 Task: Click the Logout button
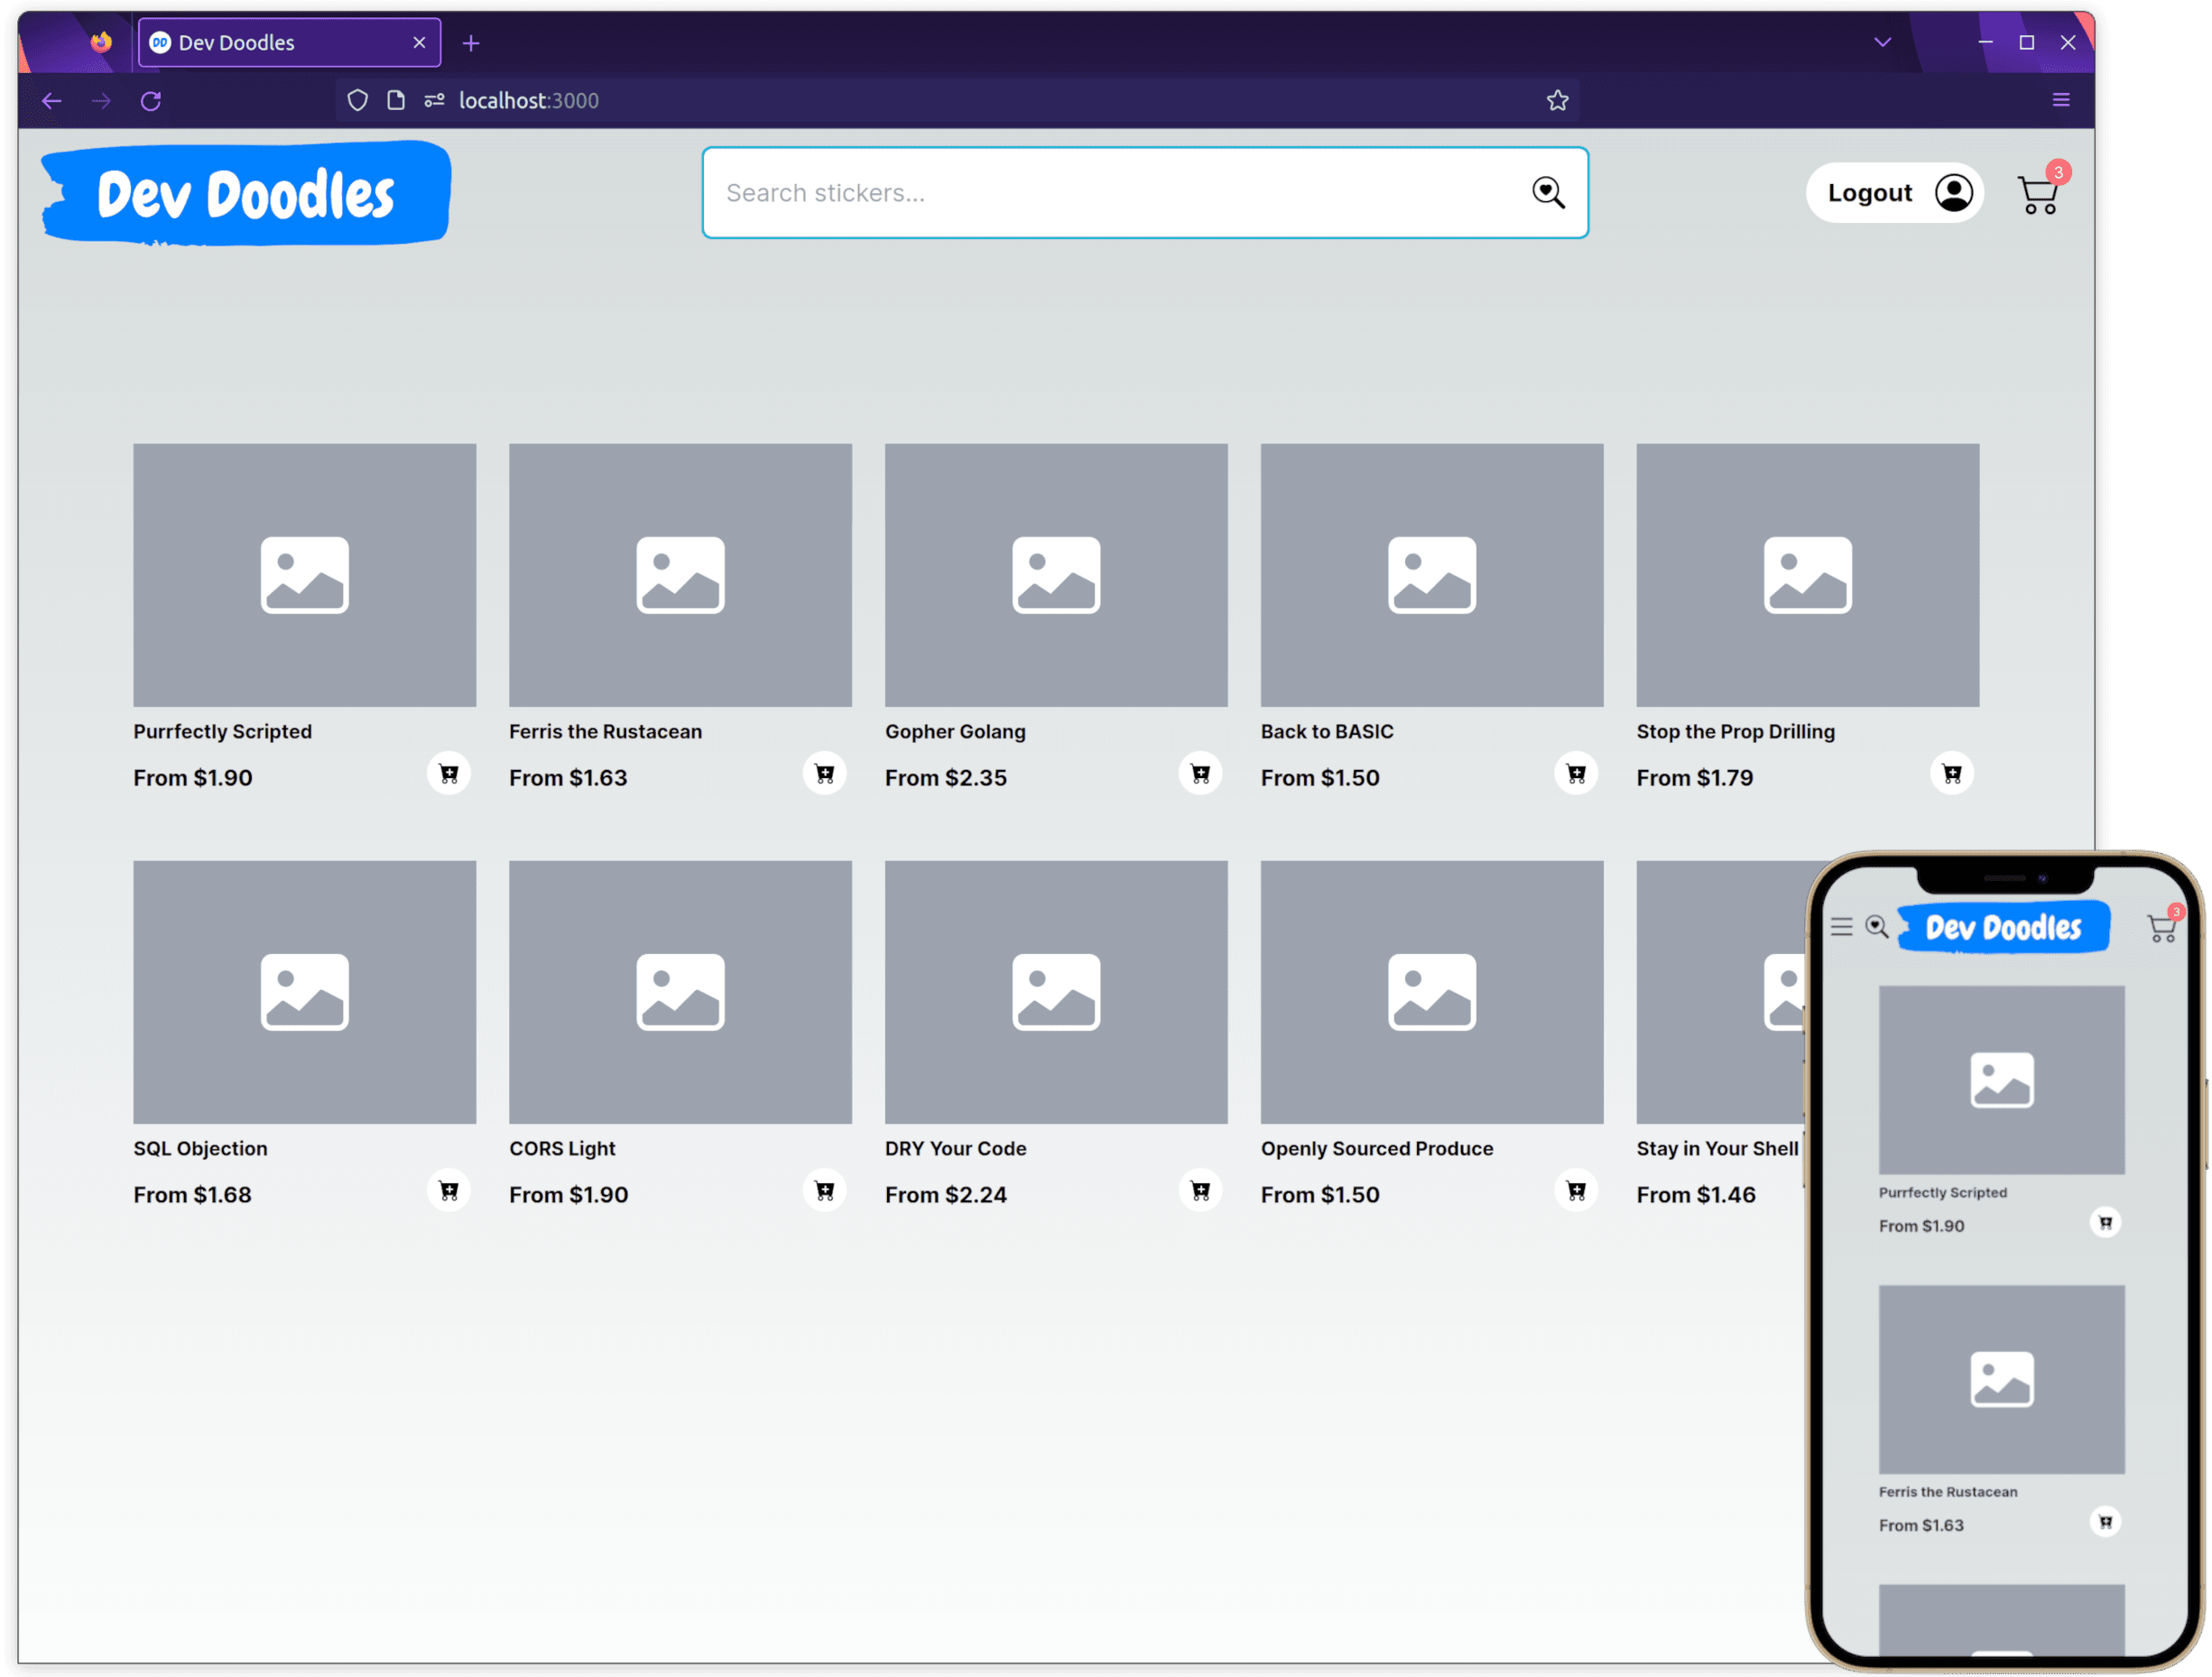(x=1869, y=193)
